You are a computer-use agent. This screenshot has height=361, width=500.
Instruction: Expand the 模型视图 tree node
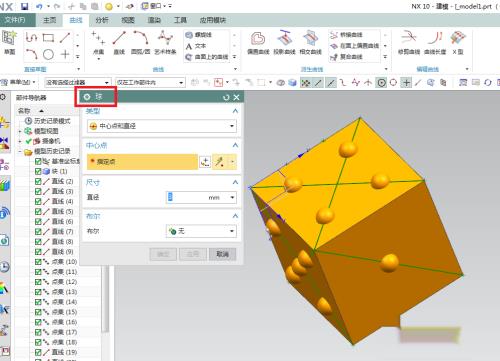pos(20,131)
